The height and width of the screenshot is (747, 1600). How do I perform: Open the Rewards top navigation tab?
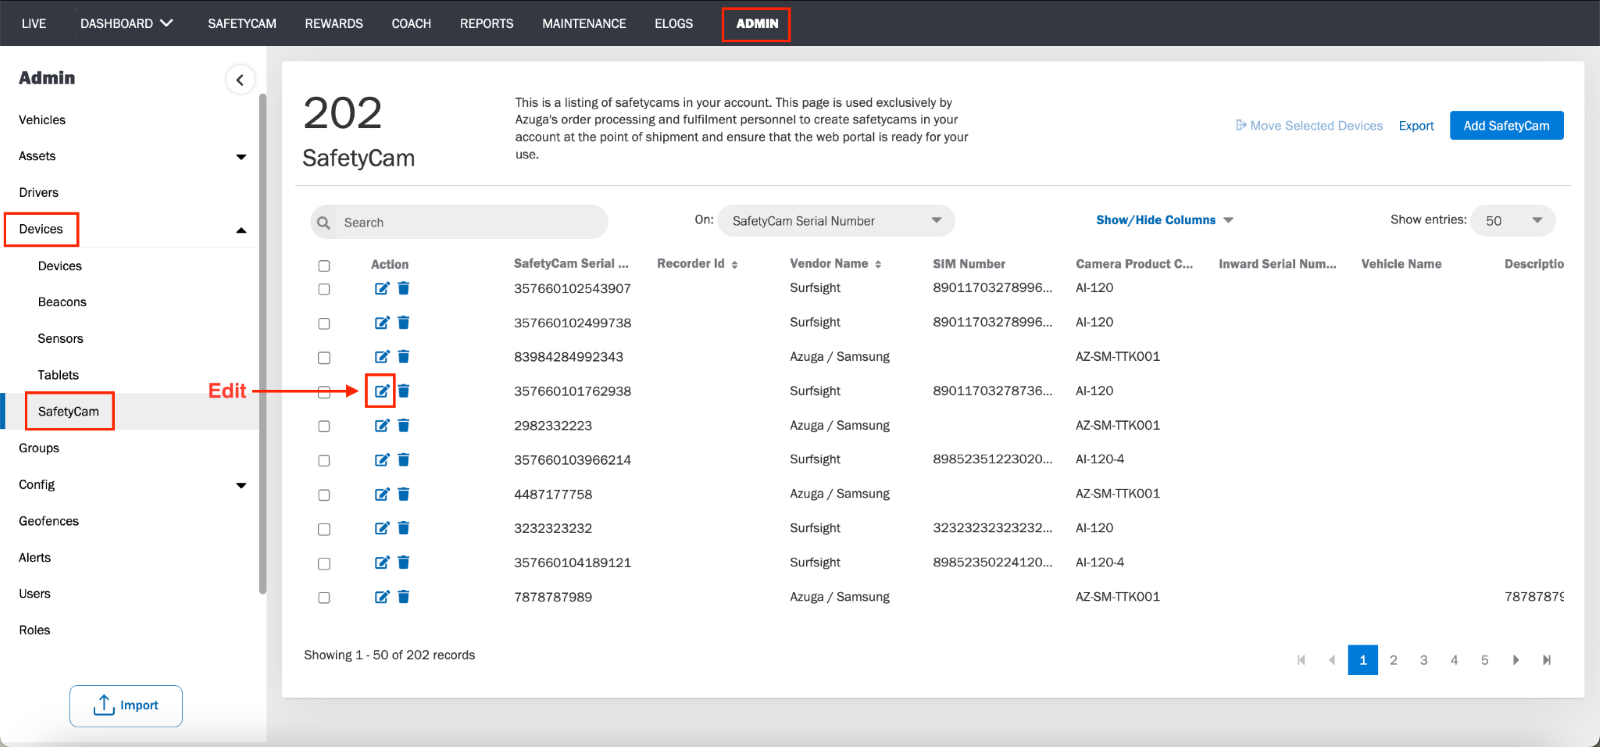(x=334, y=23)
